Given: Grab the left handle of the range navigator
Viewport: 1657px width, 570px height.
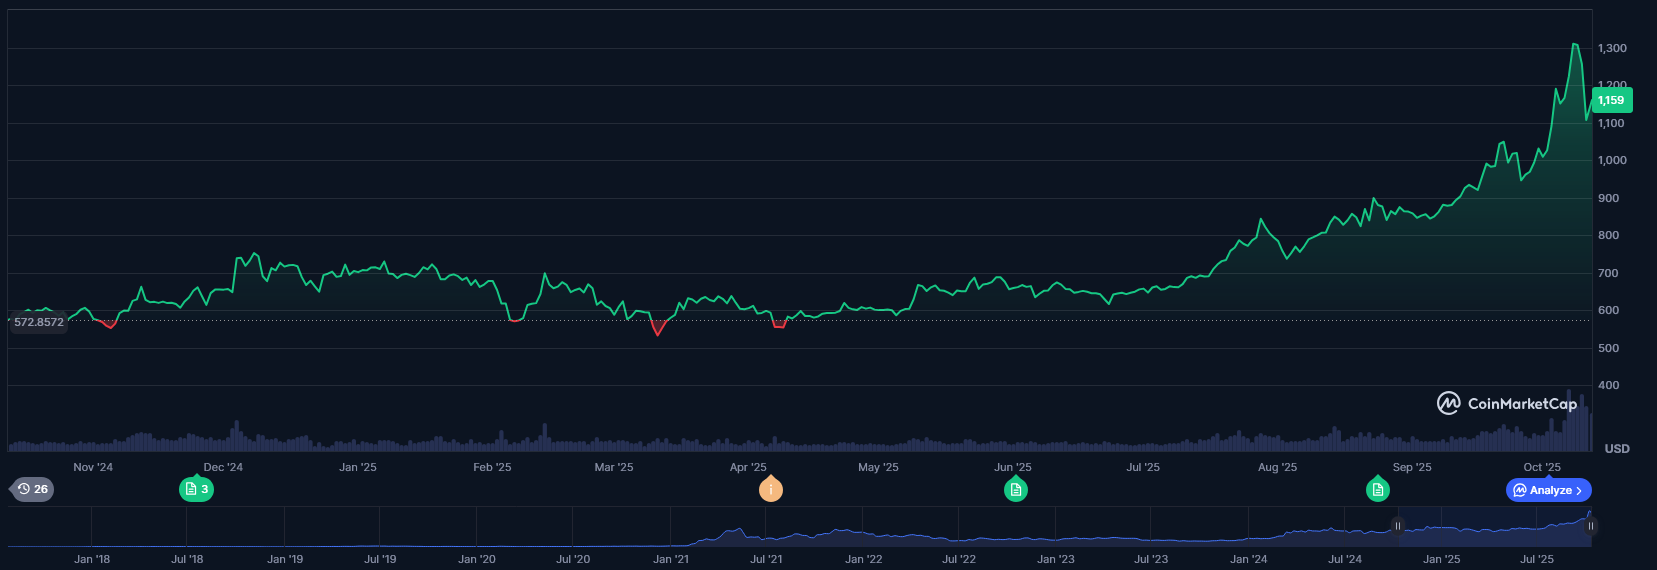Looking at the screenshot, I should coord(1398,526).
